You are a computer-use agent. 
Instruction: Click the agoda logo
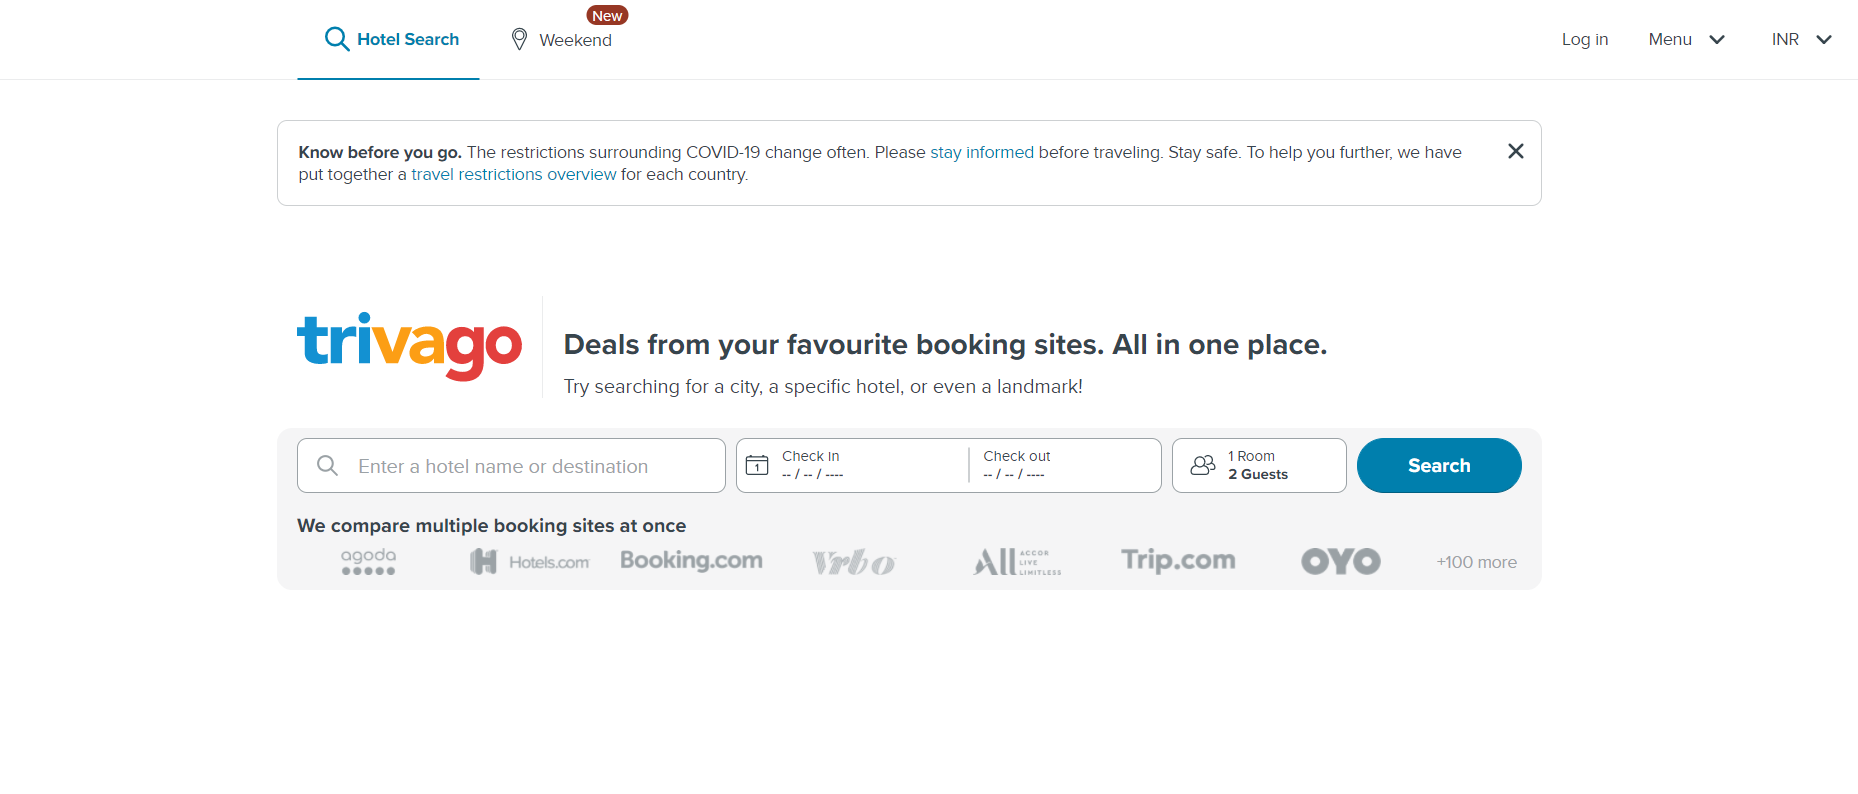tap(368, 561)
